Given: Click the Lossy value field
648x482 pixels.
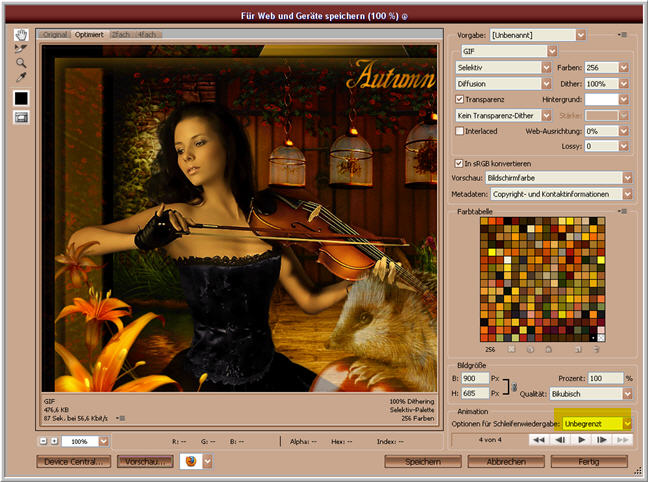Looking at the screenshot, I should pyautogui.click(x=602, y=146).
